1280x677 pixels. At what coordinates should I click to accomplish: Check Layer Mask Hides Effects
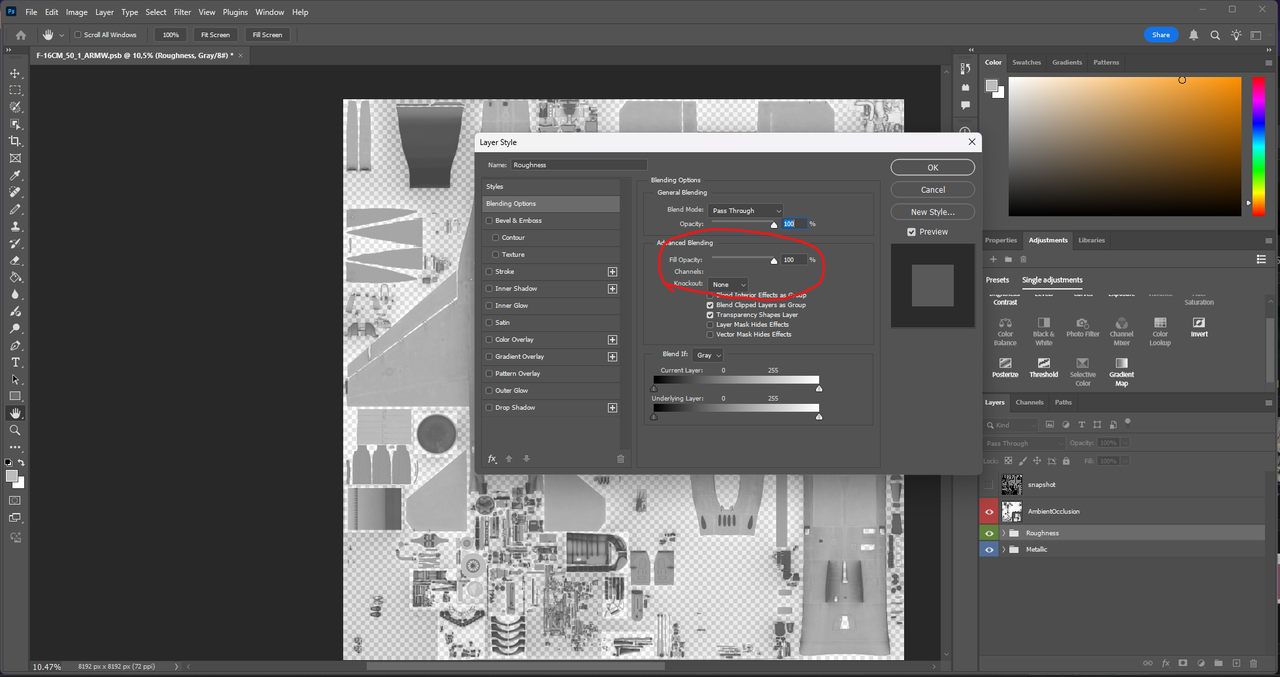click(710, 324)
